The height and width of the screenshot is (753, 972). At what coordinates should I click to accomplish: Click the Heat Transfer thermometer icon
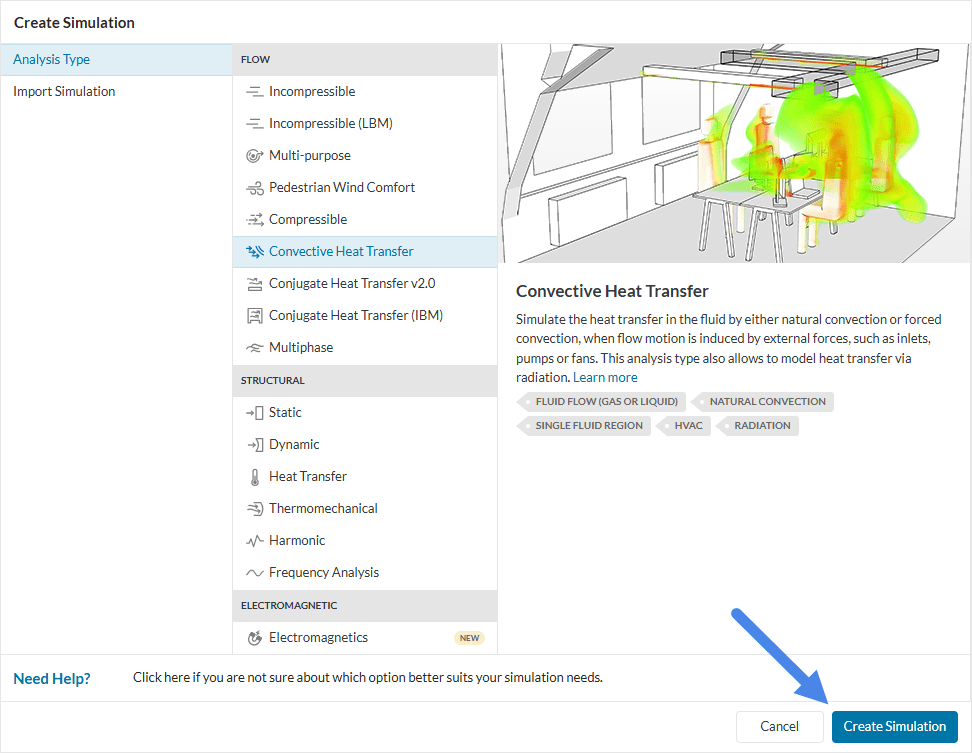[x=254, y=477]
